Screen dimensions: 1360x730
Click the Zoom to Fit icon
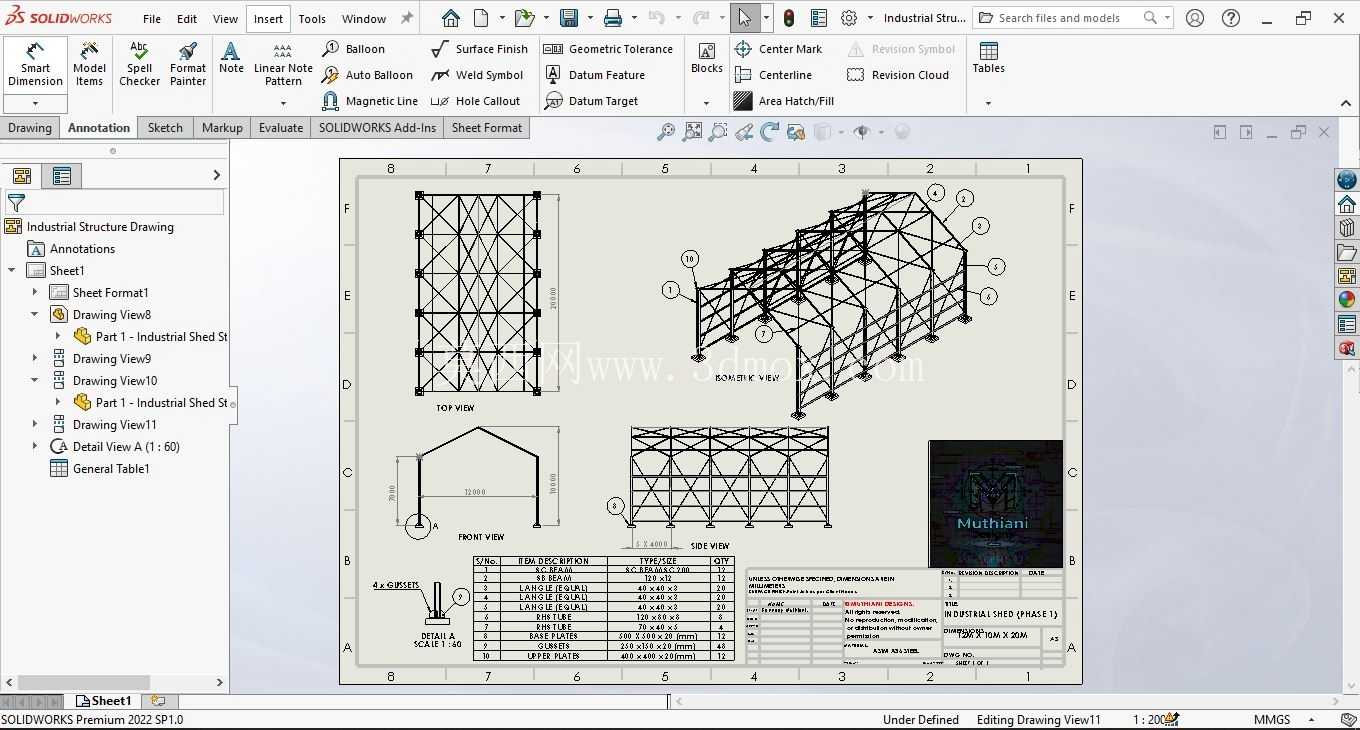click(666, 132)
